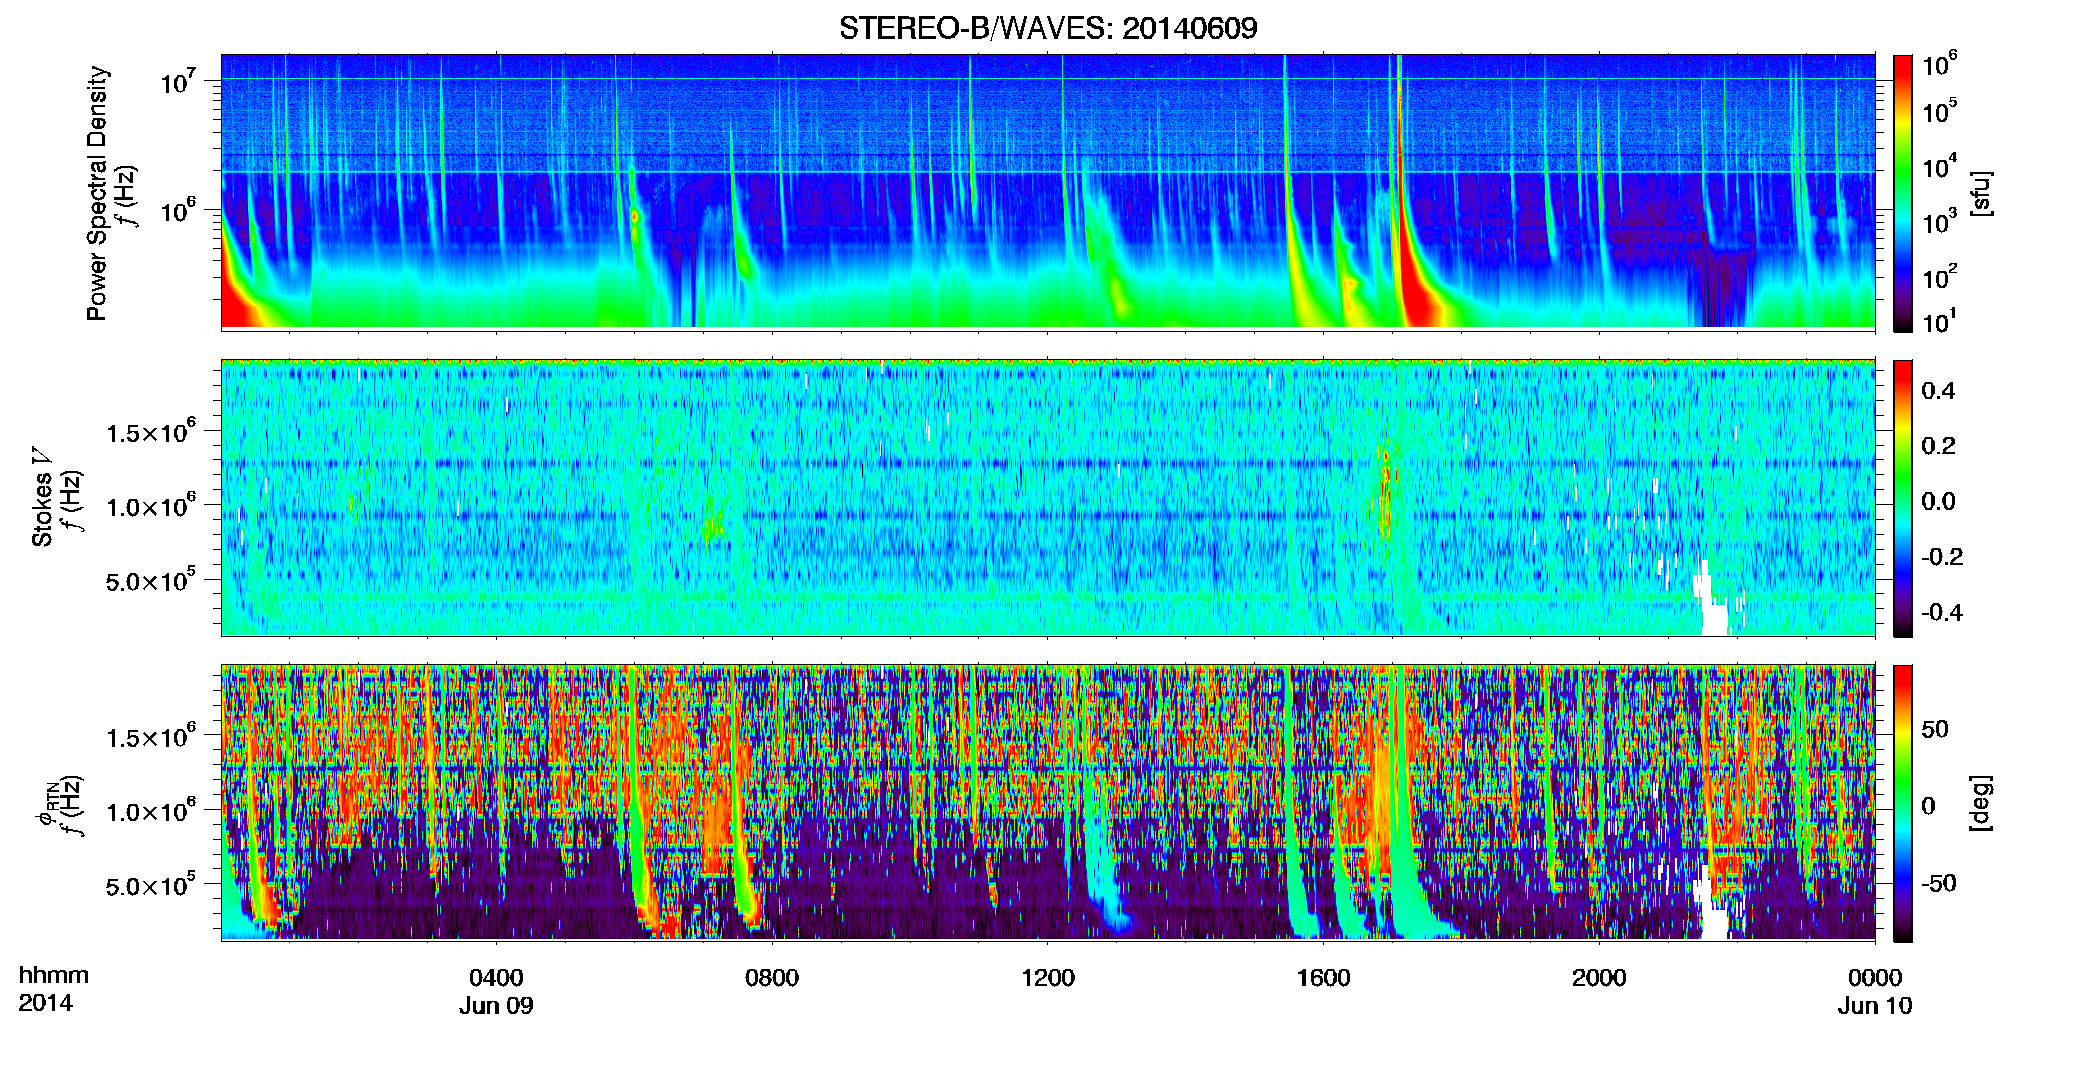
Task: Click the 0800 time tick label
Action: (772, 978)
